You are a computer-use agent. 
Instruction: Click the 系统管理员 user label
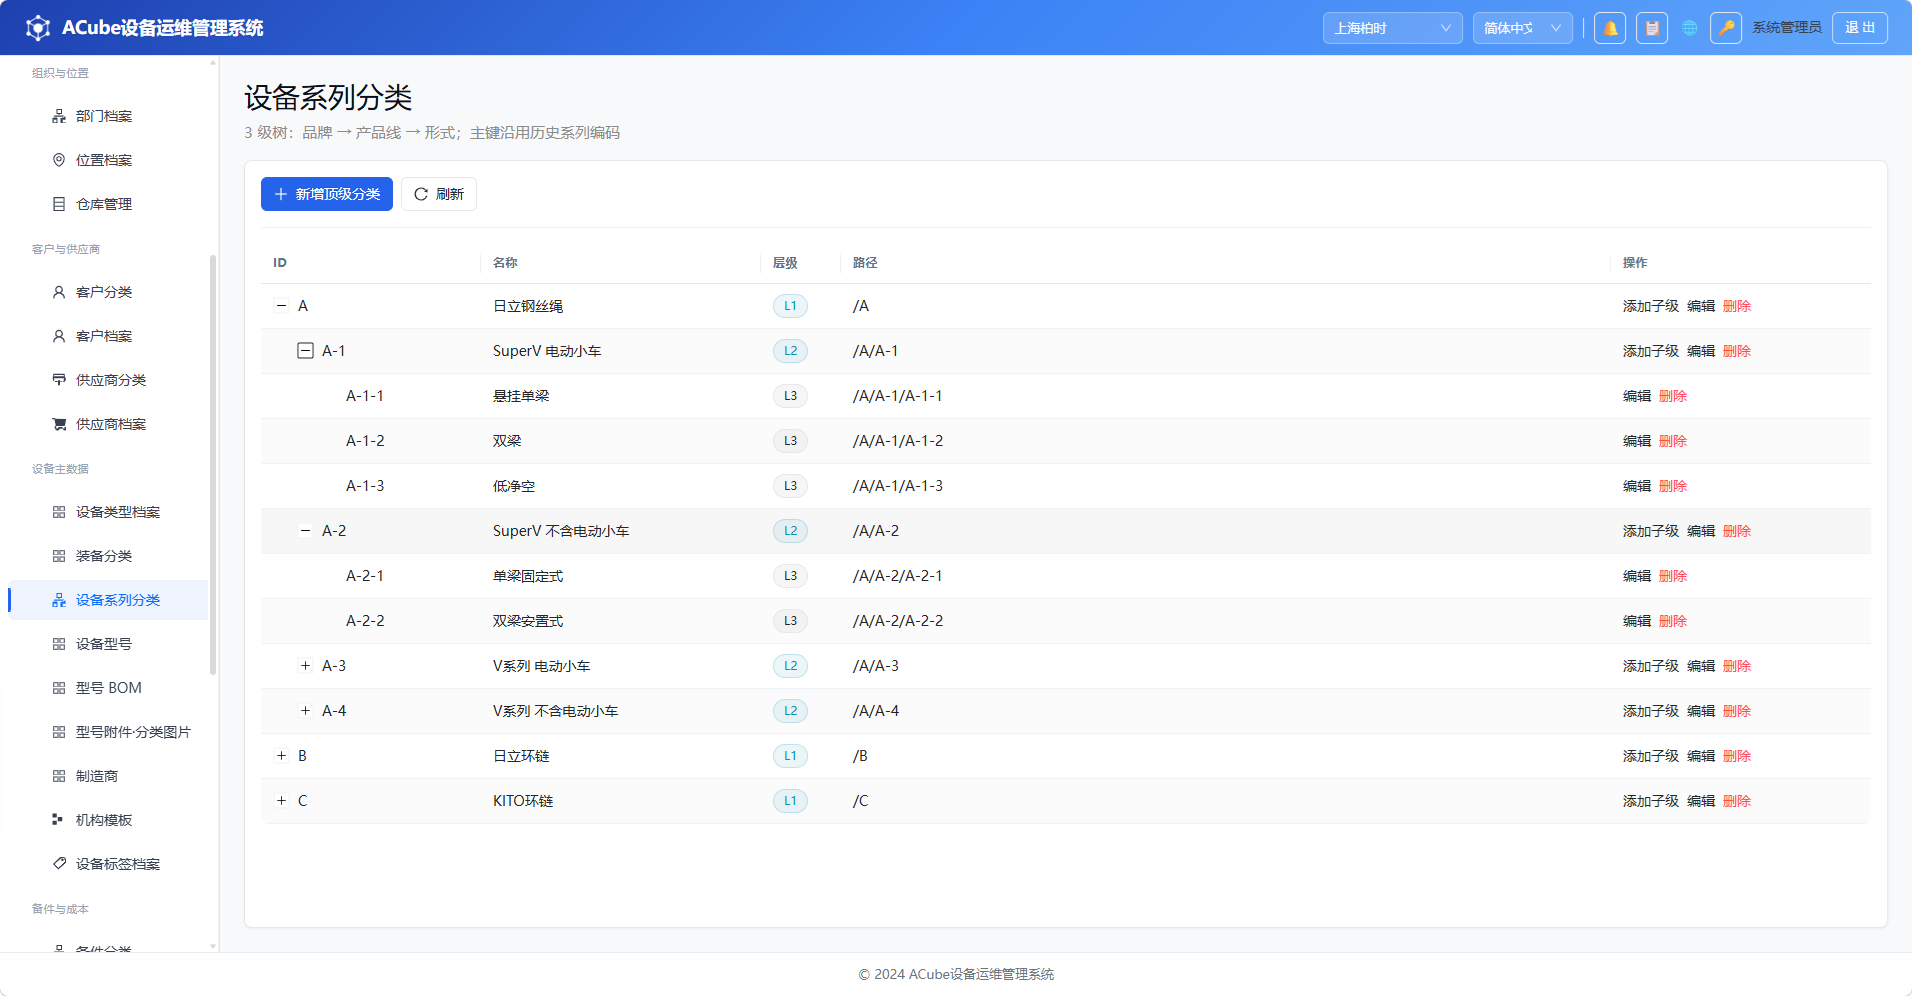click(x=1787, y=28)
